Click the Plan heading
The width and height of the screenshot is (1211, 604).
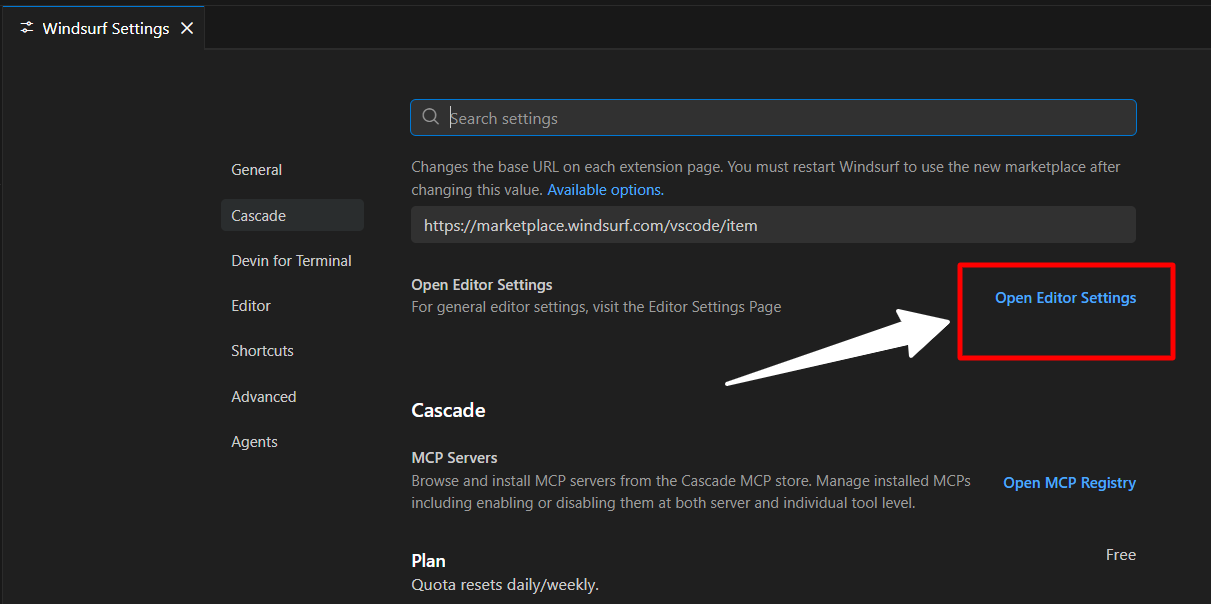click(428, 561)
